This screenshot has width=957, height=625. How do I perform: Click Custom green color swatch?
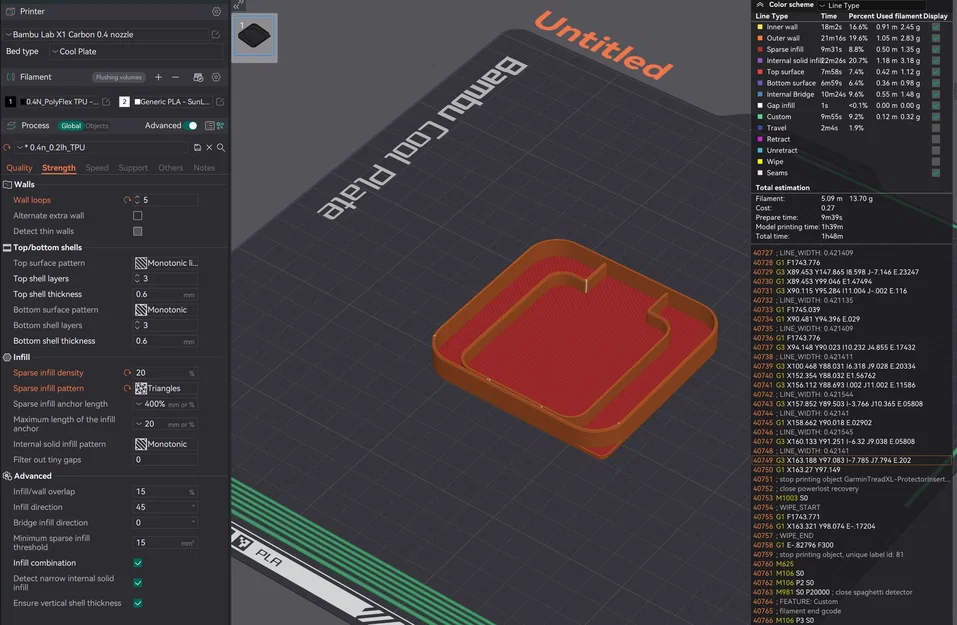(x=760, y=117)
